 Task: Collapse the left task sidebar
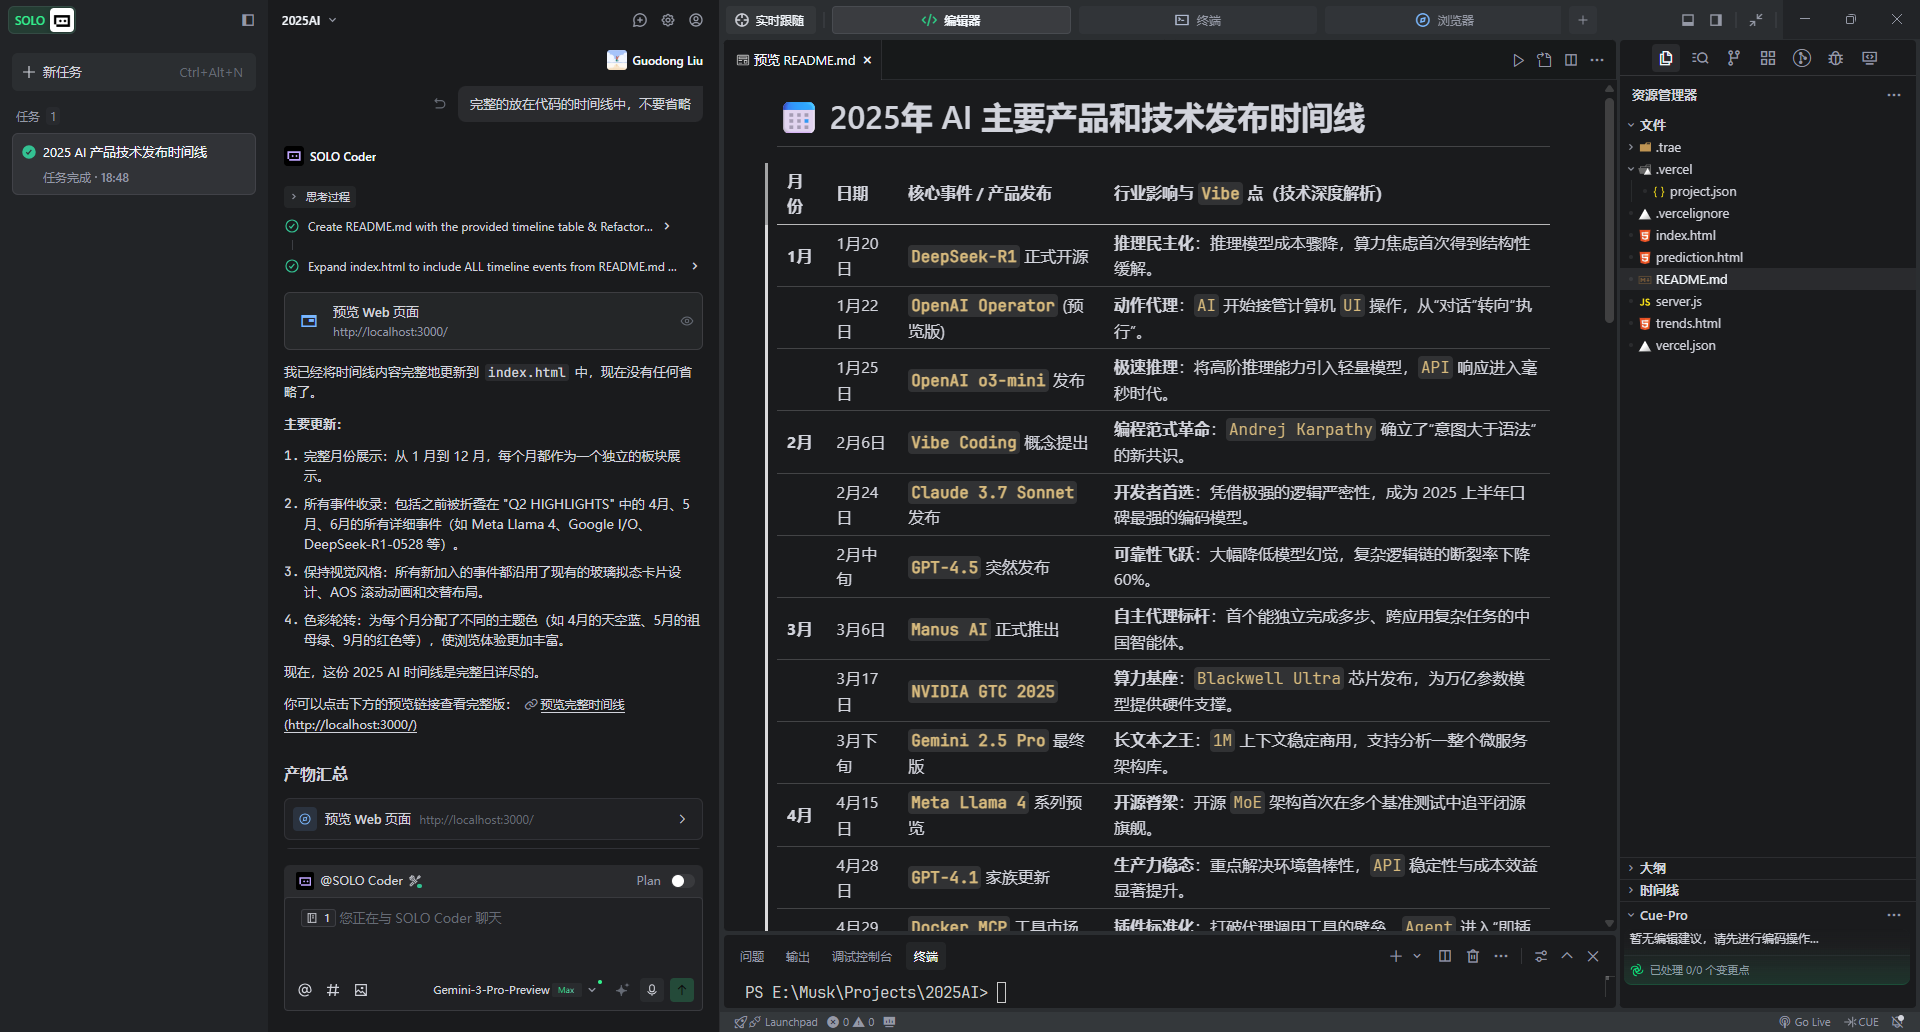(x=248, y=20)
